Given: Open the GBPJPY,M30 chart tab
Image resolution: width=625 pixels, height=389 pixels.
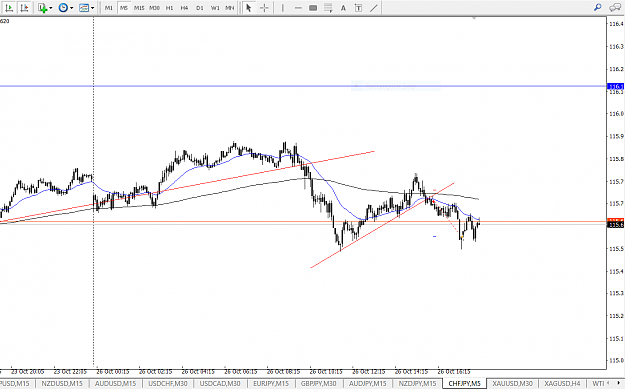Looking at the screenshot, I should [x=318, y=383].
